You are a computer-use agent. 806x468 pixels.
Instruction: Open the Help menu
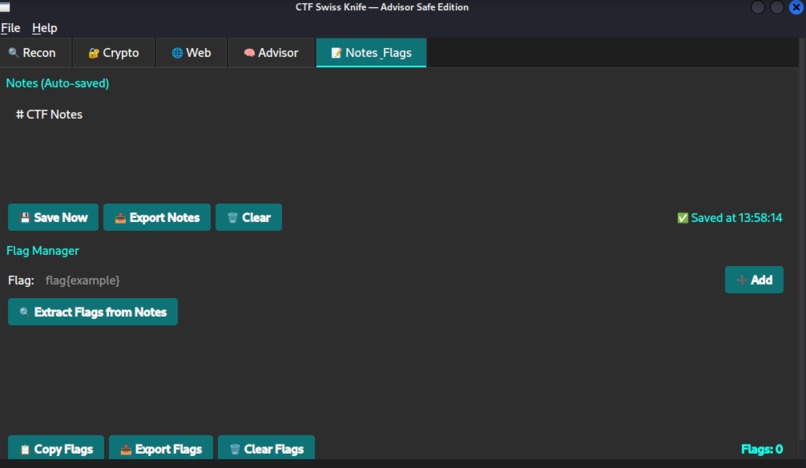click(x=44, y=28)
